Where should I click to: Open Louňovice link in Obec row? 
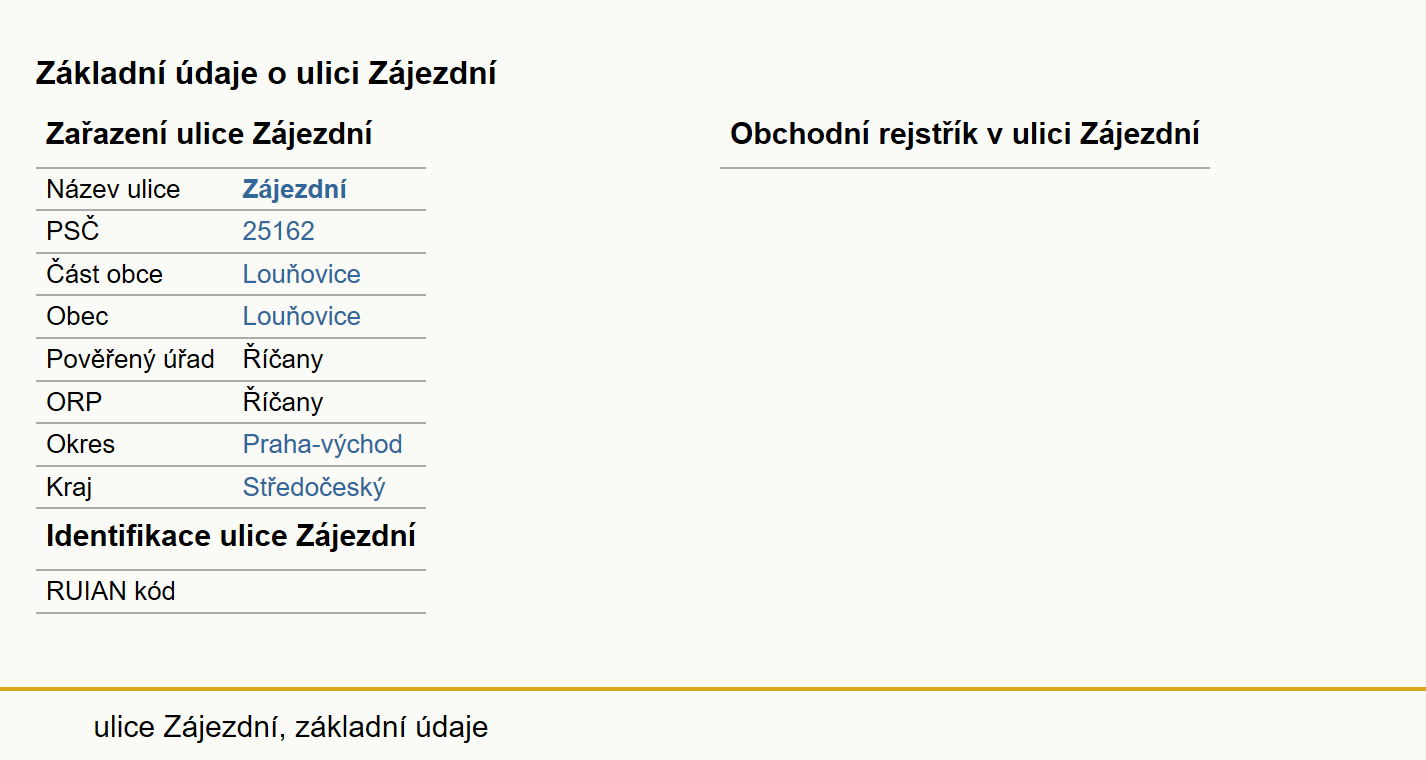(302, 317)
